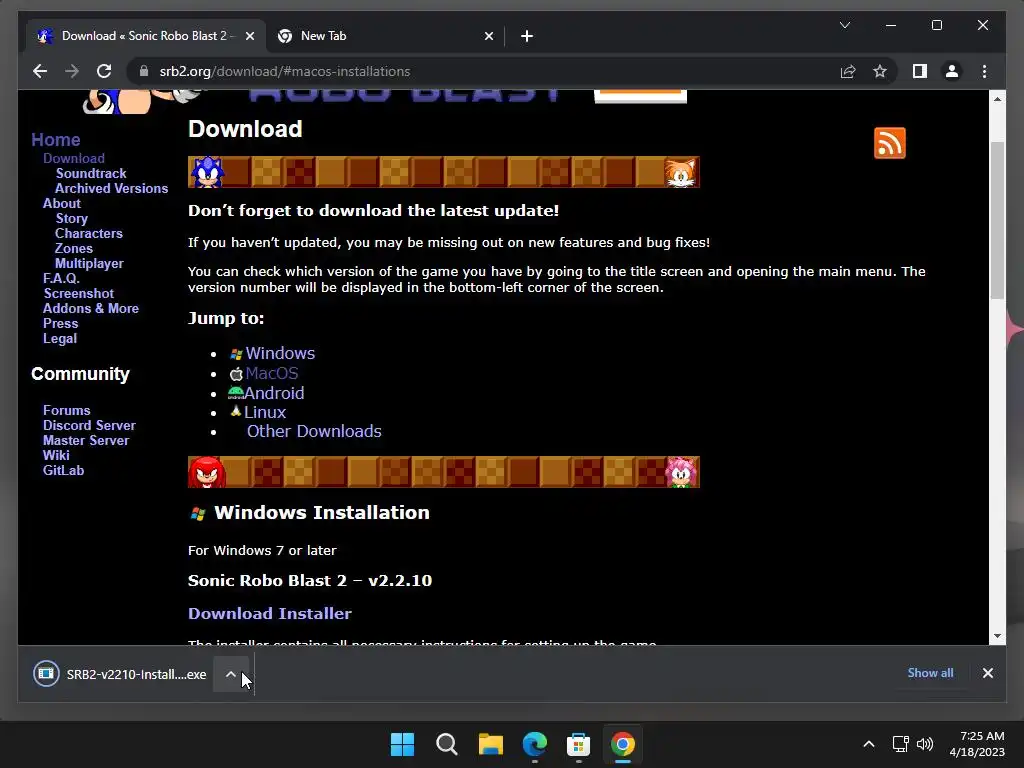The image size is (1024, 768).
Task: Open the Wiki link
Action: (56, 455)
